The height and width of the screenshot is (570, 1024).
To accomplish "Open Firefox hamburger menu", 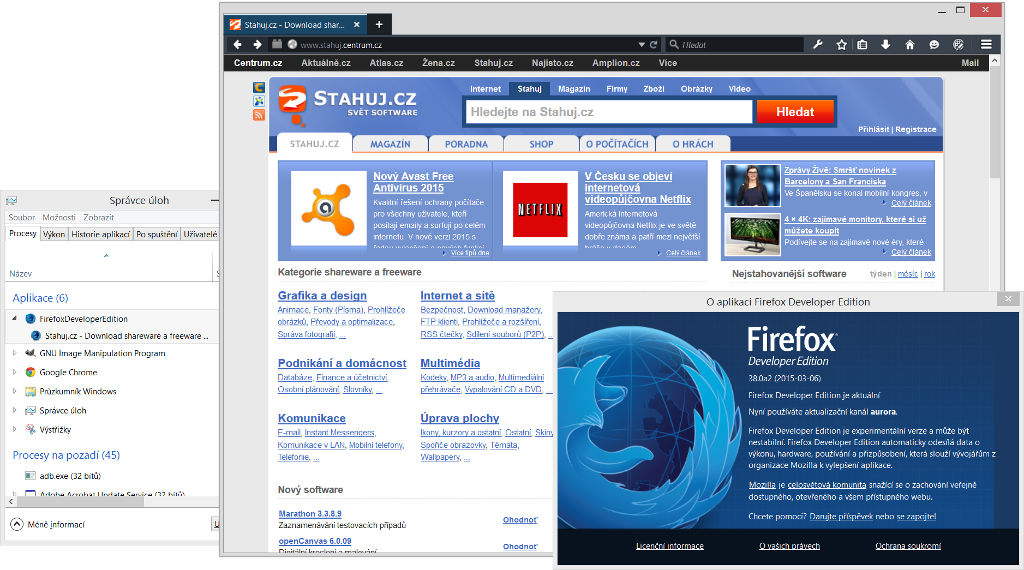I will click(x=986, y=44).
